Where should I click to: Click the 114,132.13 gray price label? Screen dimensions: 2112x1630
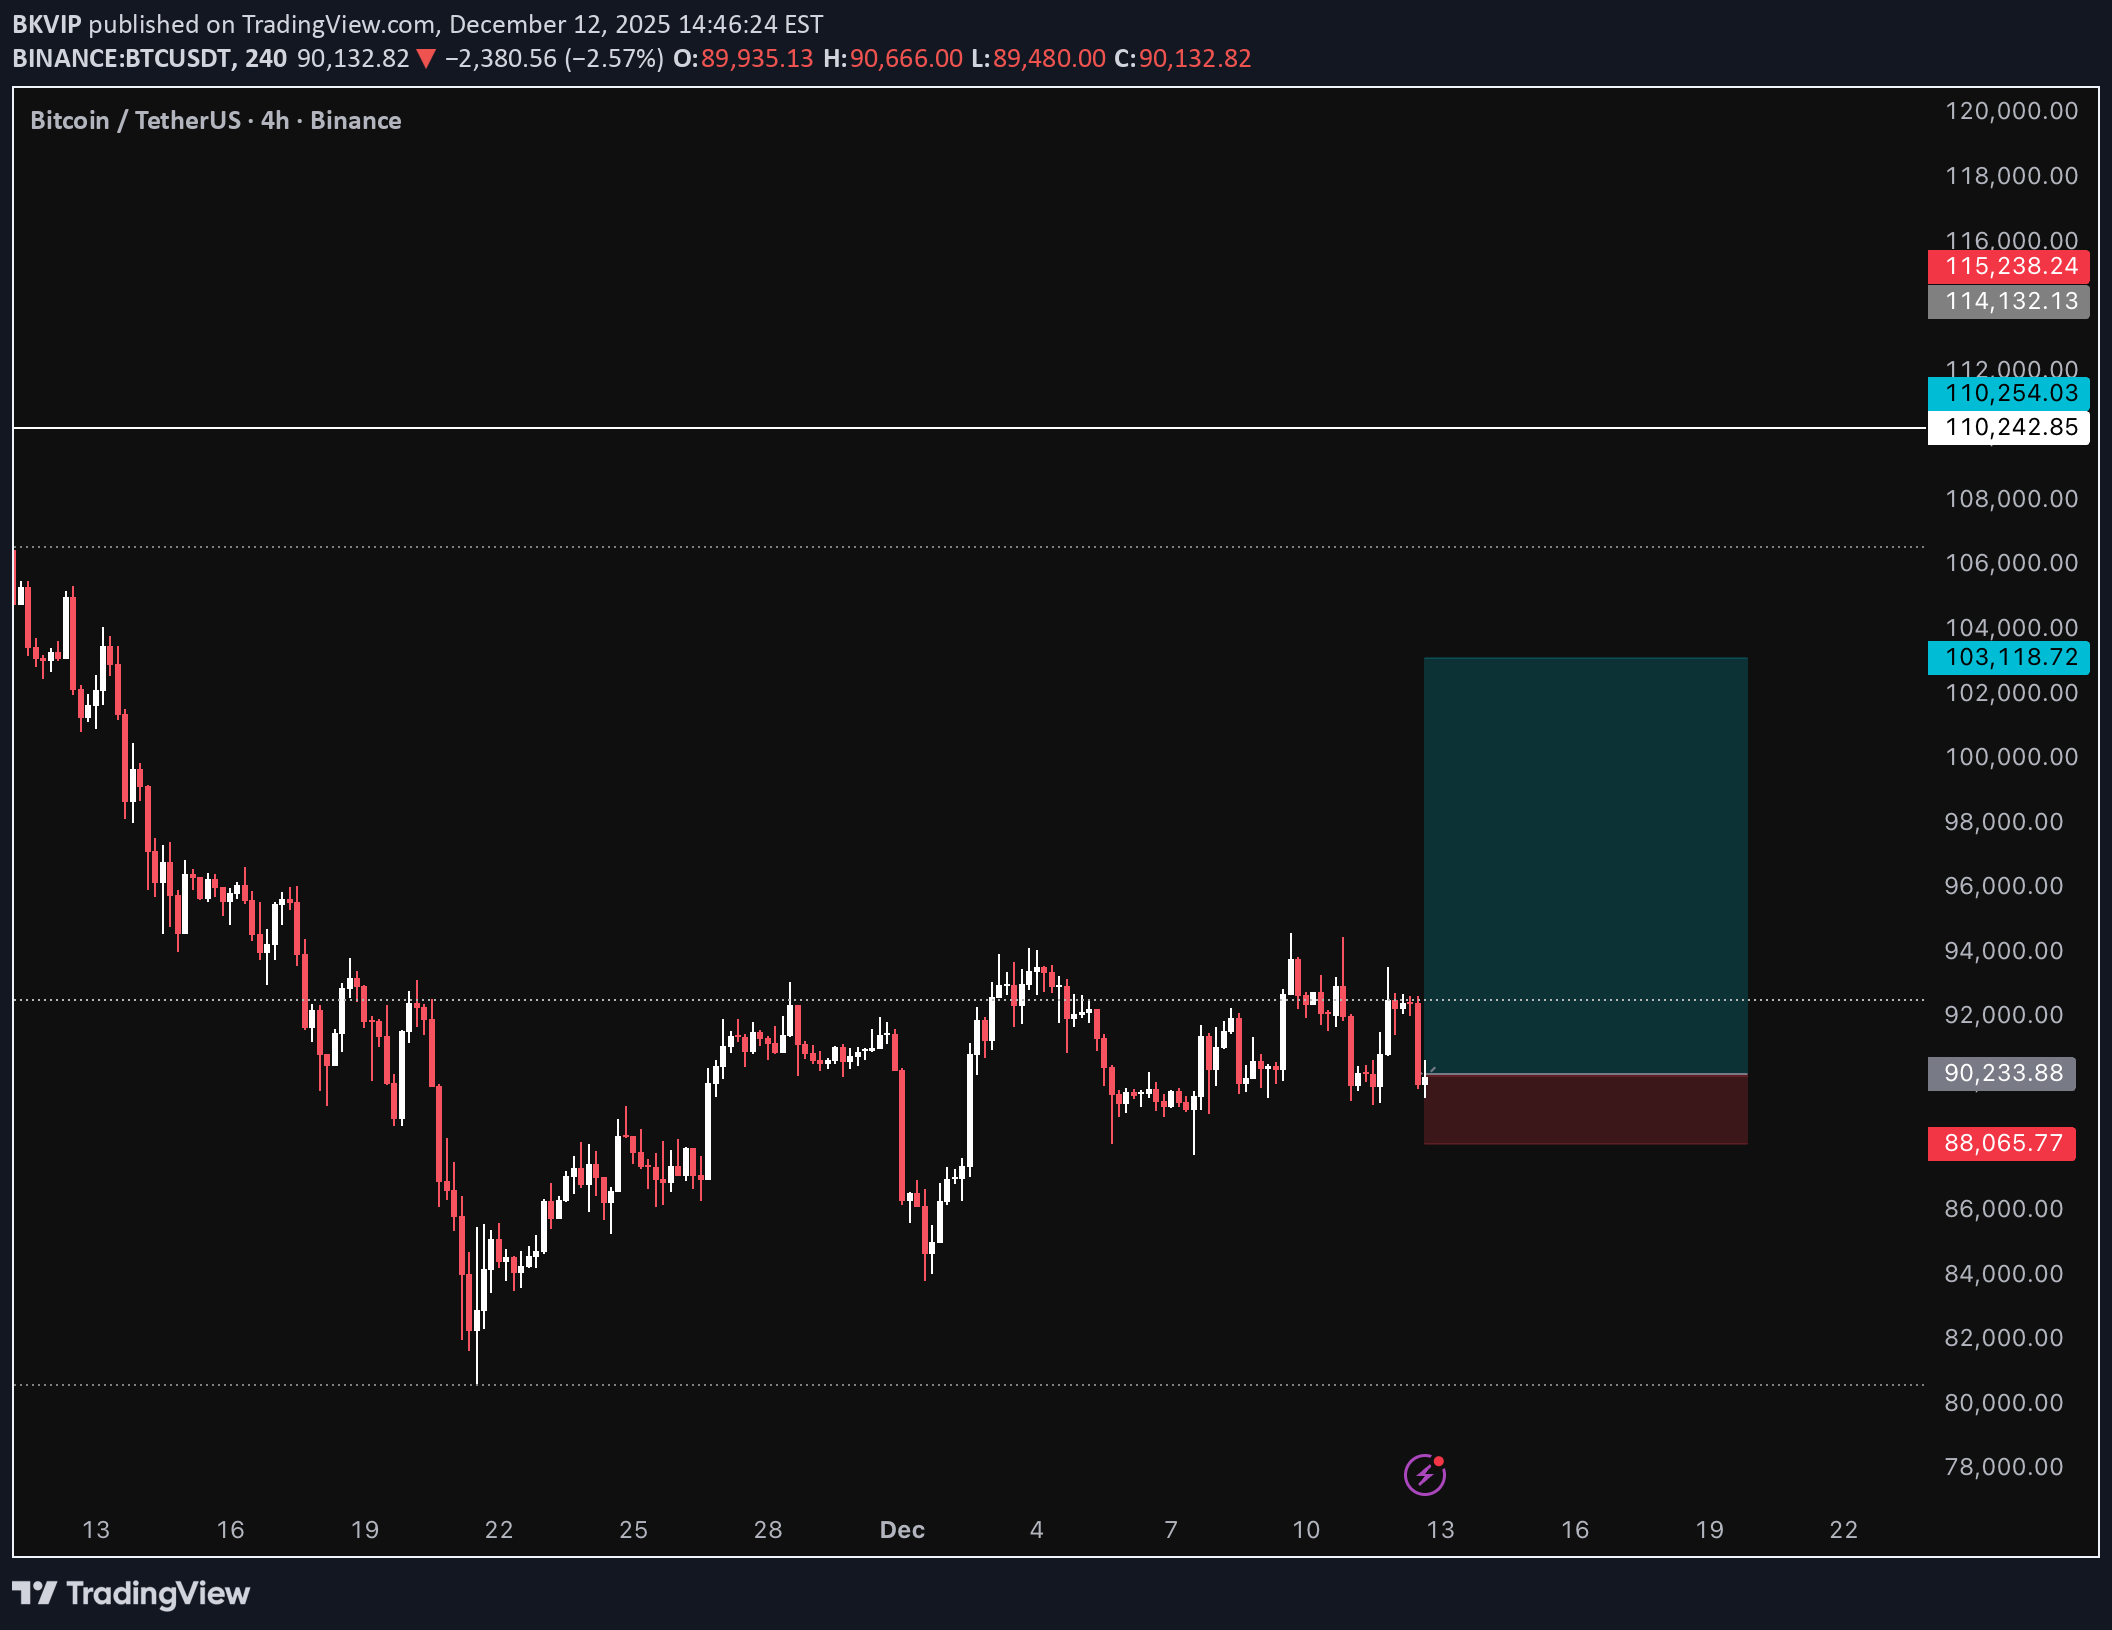[2008, 301]
